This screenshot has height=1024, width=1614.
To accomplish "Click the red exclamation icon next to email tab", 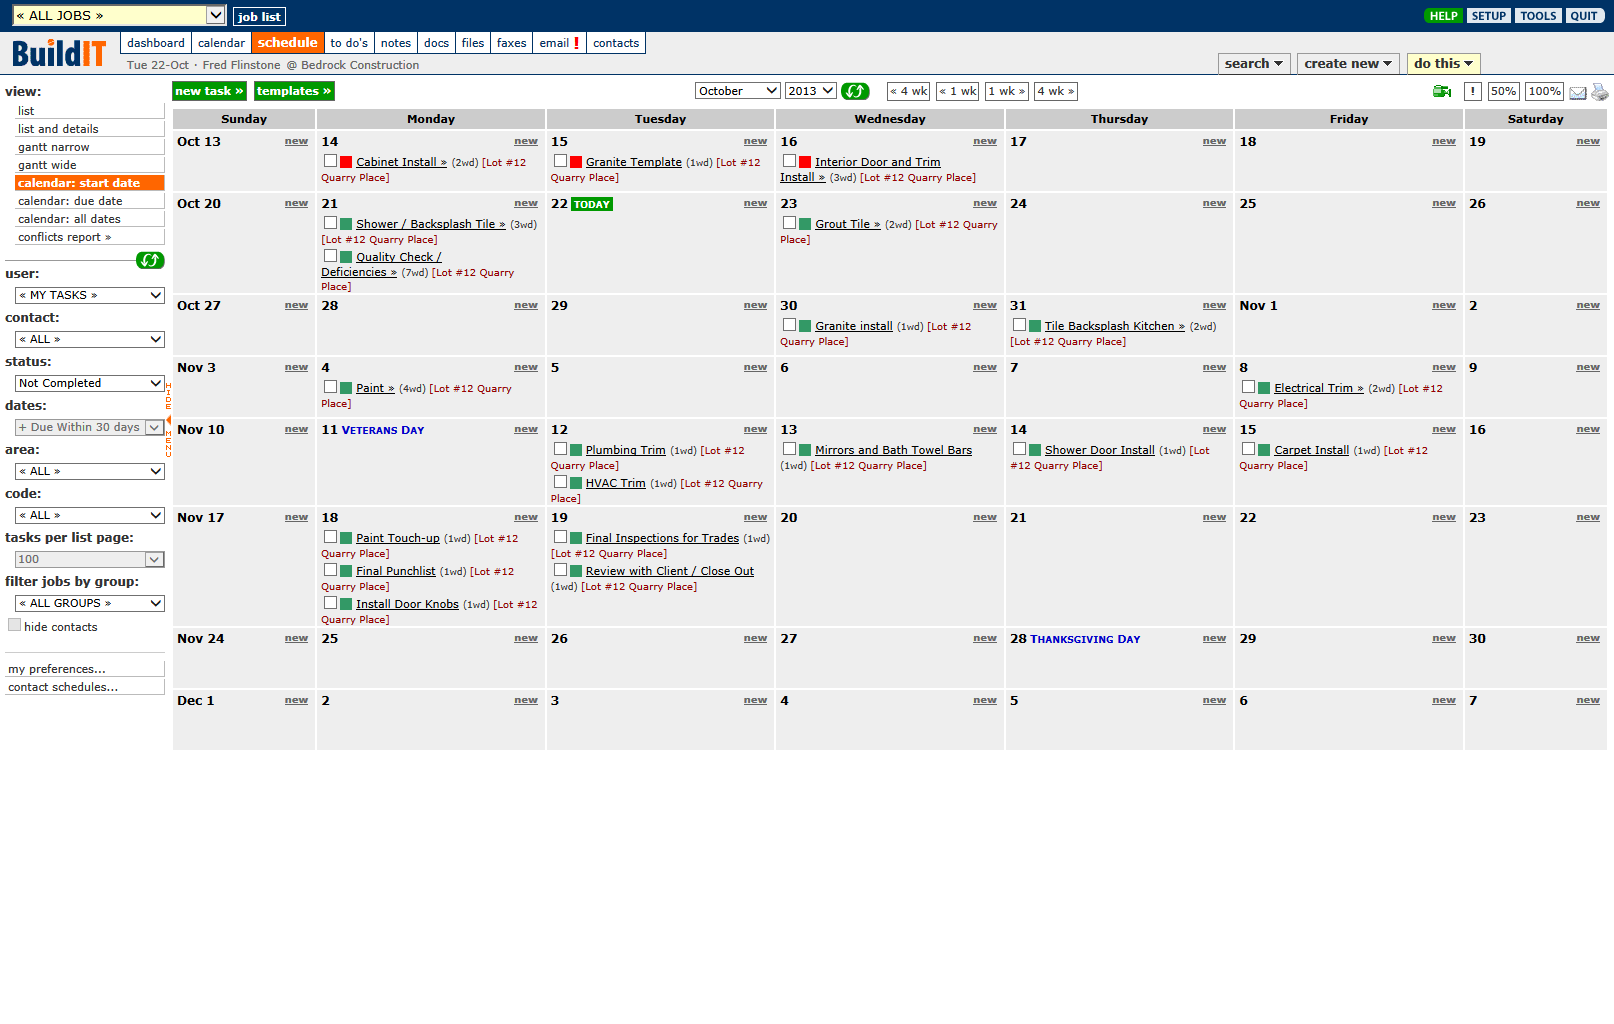I will click(578, 43).
